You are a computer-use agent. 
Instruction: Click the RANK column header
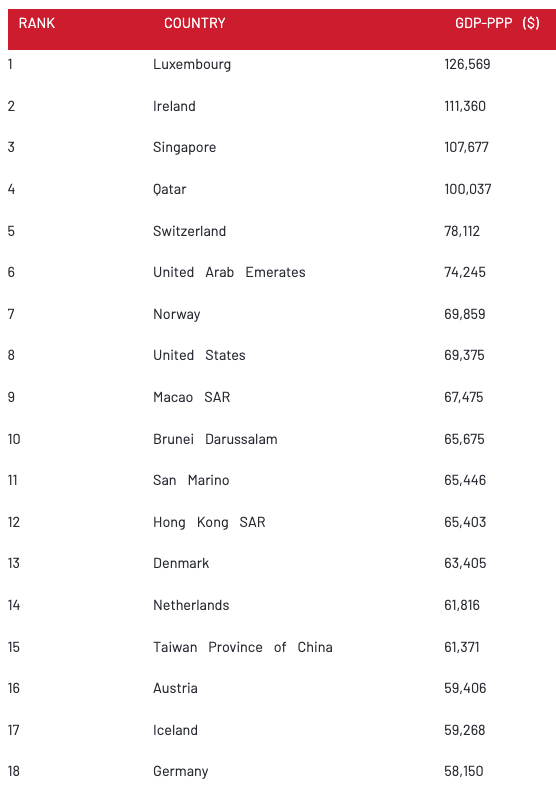click(x=37, y=23)
